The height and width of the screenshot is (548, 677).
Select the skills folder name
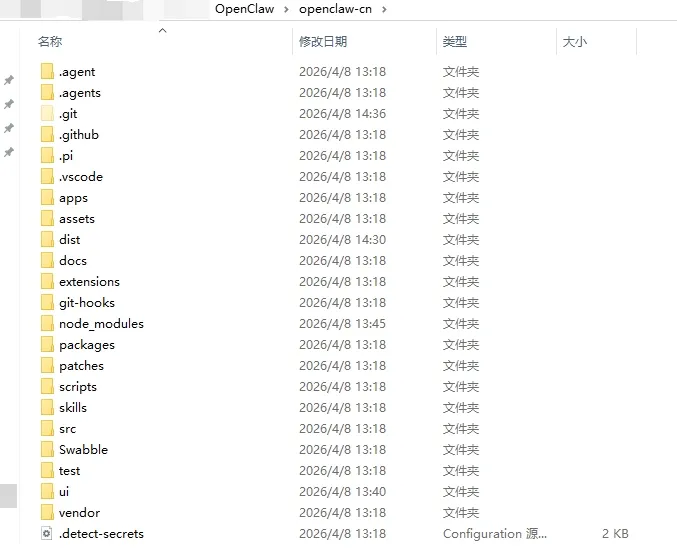73,408
